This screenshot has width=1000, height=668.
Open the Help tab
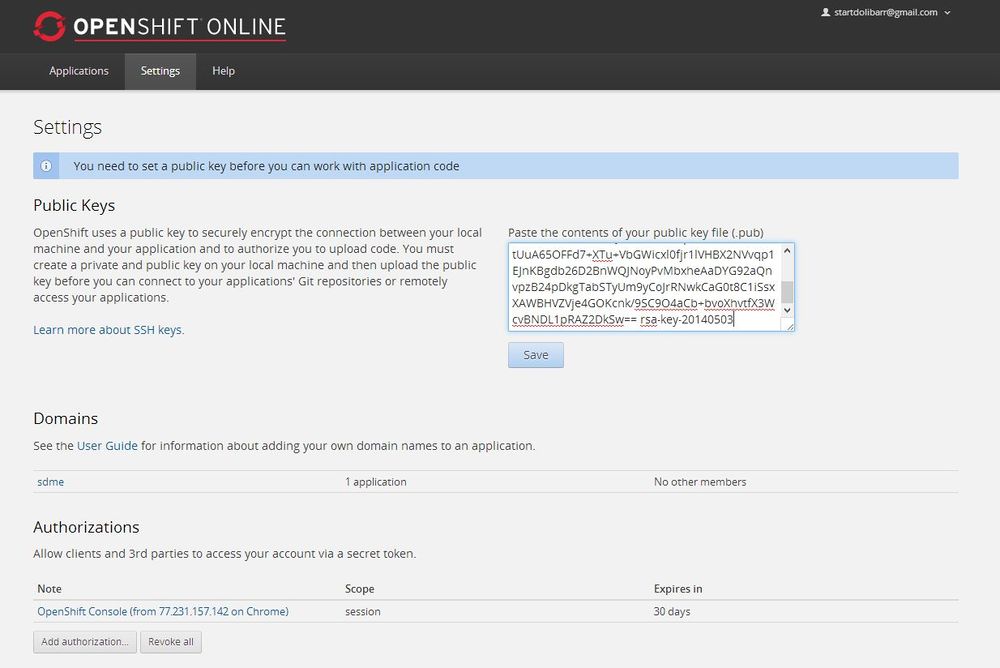tap(223, 70)
